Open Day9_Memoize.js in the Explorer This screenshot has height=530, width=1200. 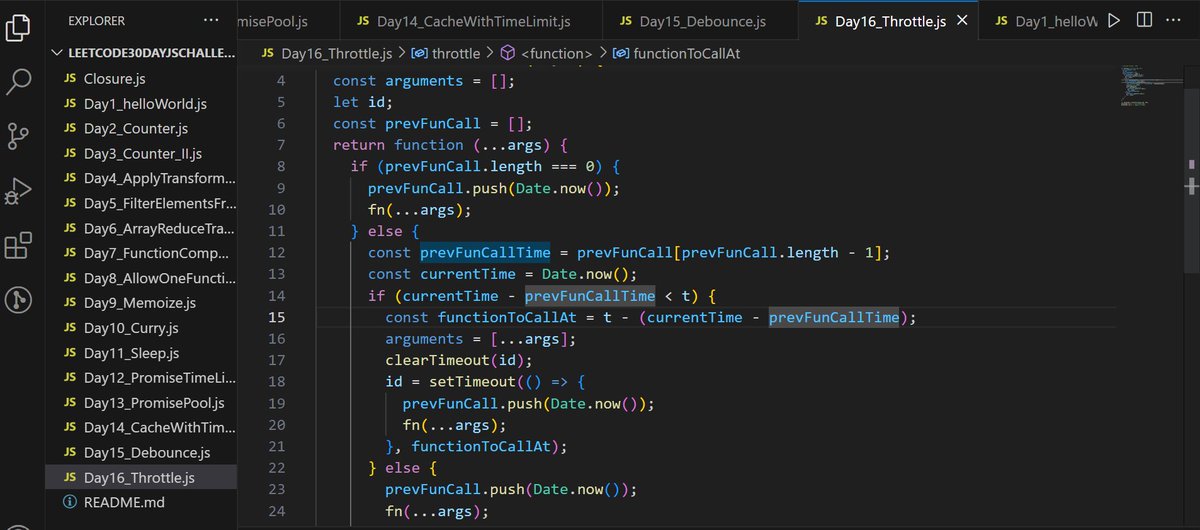click(x=141, y=303)
